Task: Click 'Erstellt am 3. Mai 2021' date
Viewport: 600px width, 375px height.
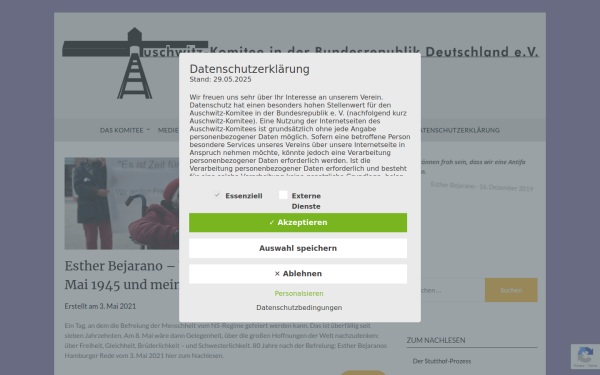Action: [x=100, y=306]
